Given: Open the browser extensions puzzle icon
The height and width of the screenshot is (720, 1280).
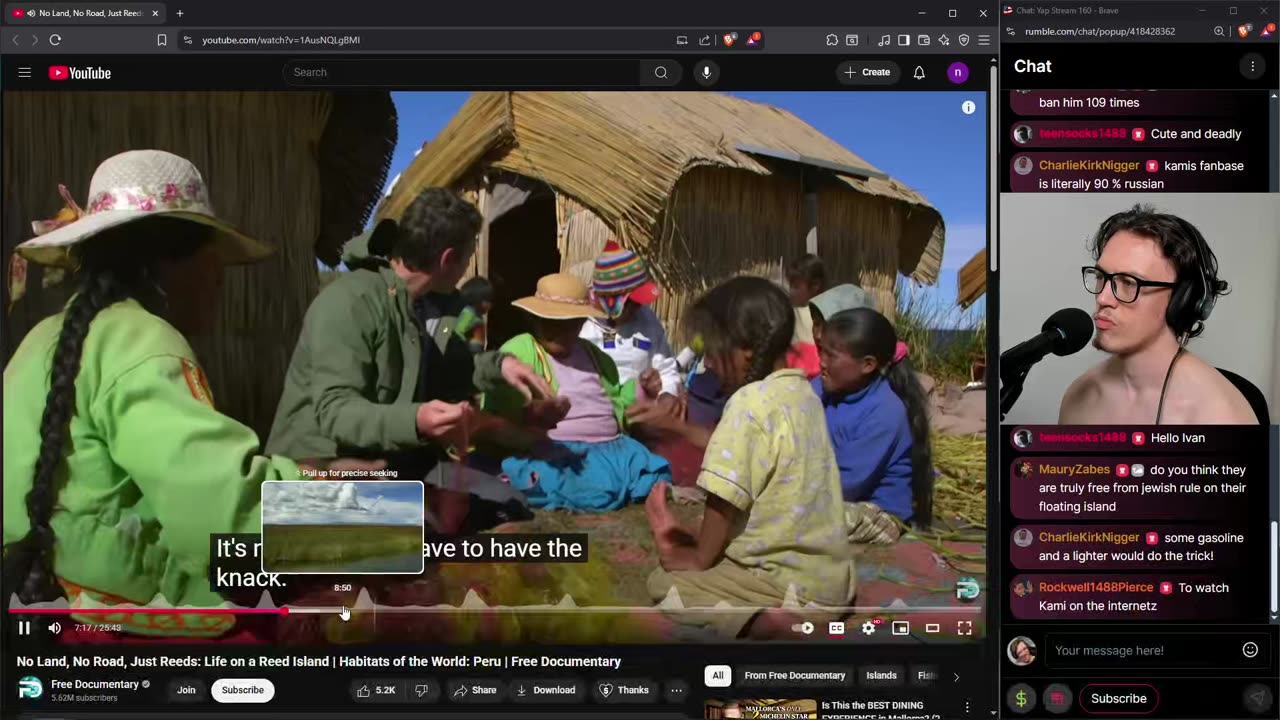Looking at the screenshot, I should pyautogui.click(x=832, y=40).
